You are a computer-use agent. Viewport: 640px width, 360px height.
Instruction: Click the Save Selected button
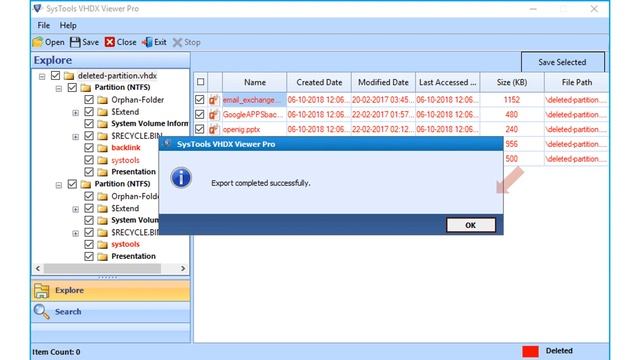pyautogui.click(x=562, y=62)
